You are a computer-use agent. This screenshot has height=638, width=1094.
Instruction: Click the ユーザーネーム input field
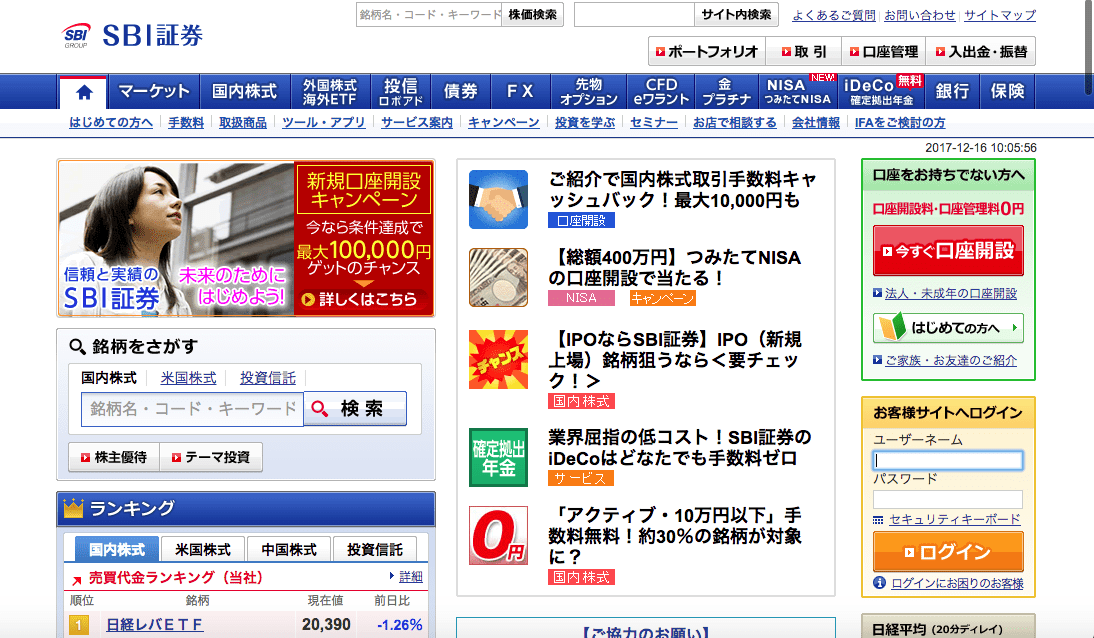(x=947, y=460)
